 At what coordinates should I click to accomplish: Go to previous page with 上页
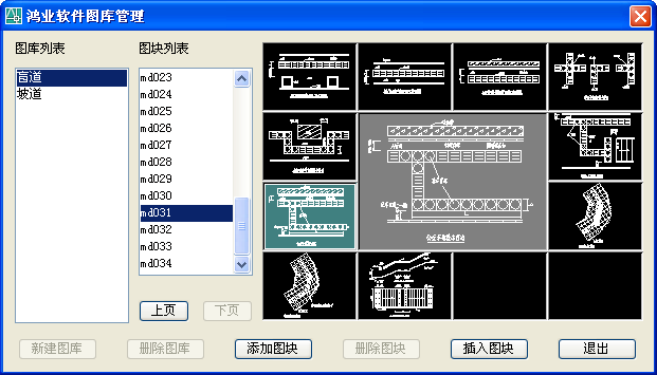pos(164,311)
